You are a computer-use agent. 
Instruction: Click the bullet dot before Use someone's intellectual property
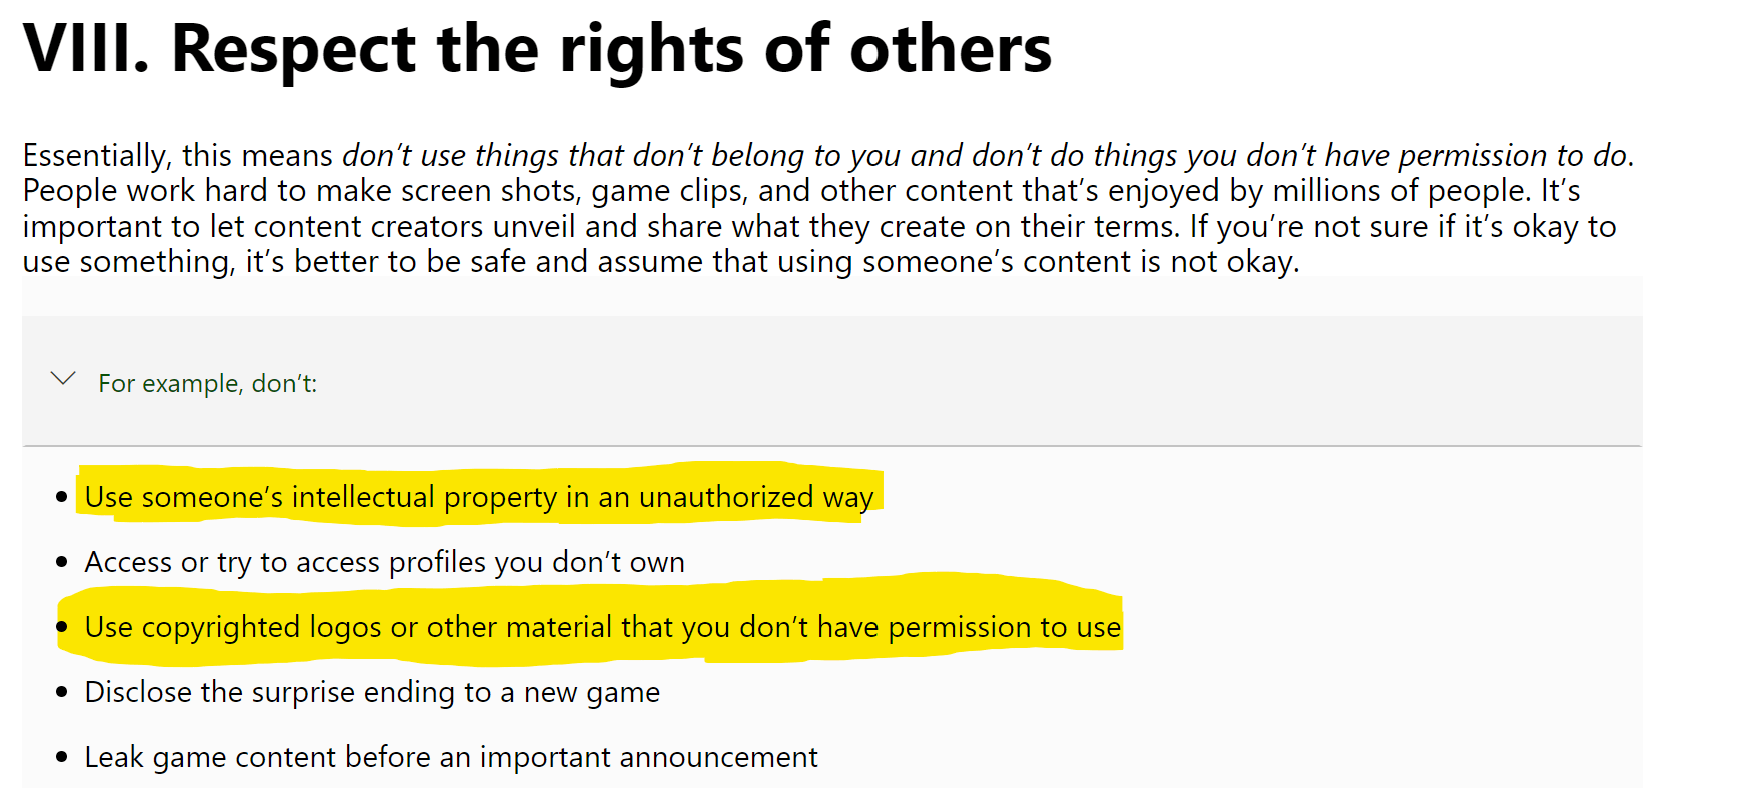point(62,497)
